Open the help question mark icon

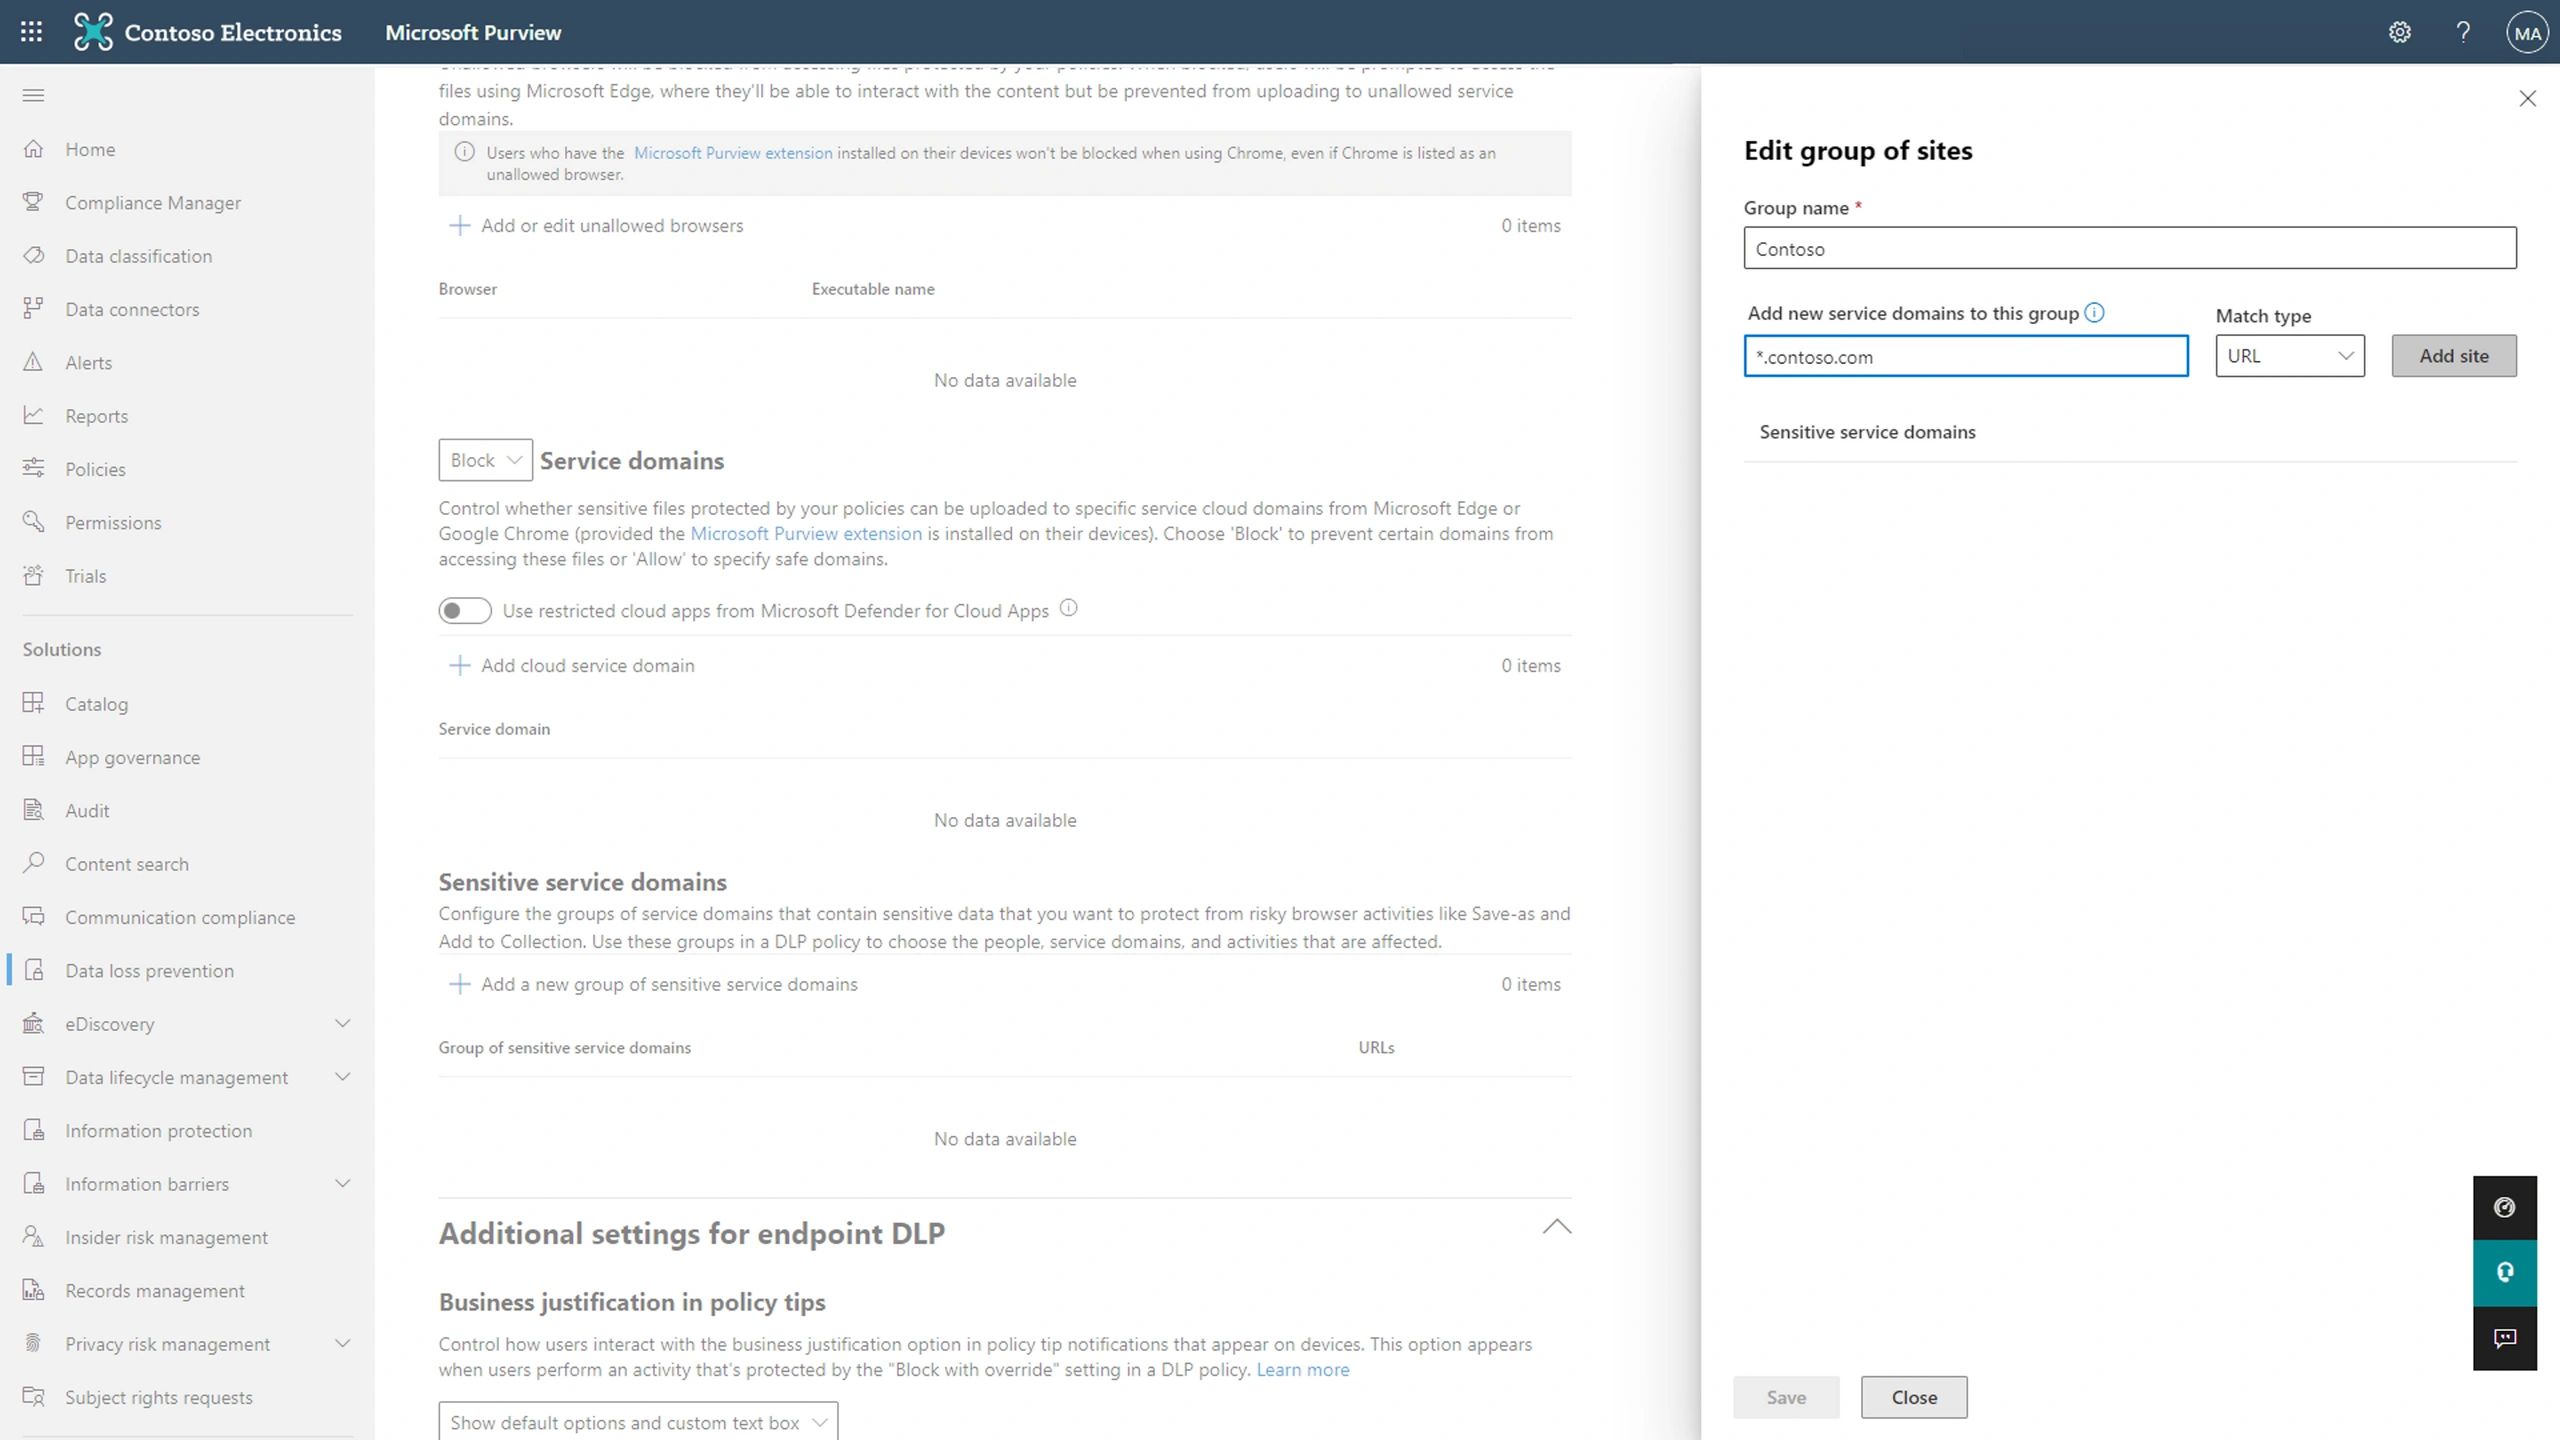point(2463,31)
